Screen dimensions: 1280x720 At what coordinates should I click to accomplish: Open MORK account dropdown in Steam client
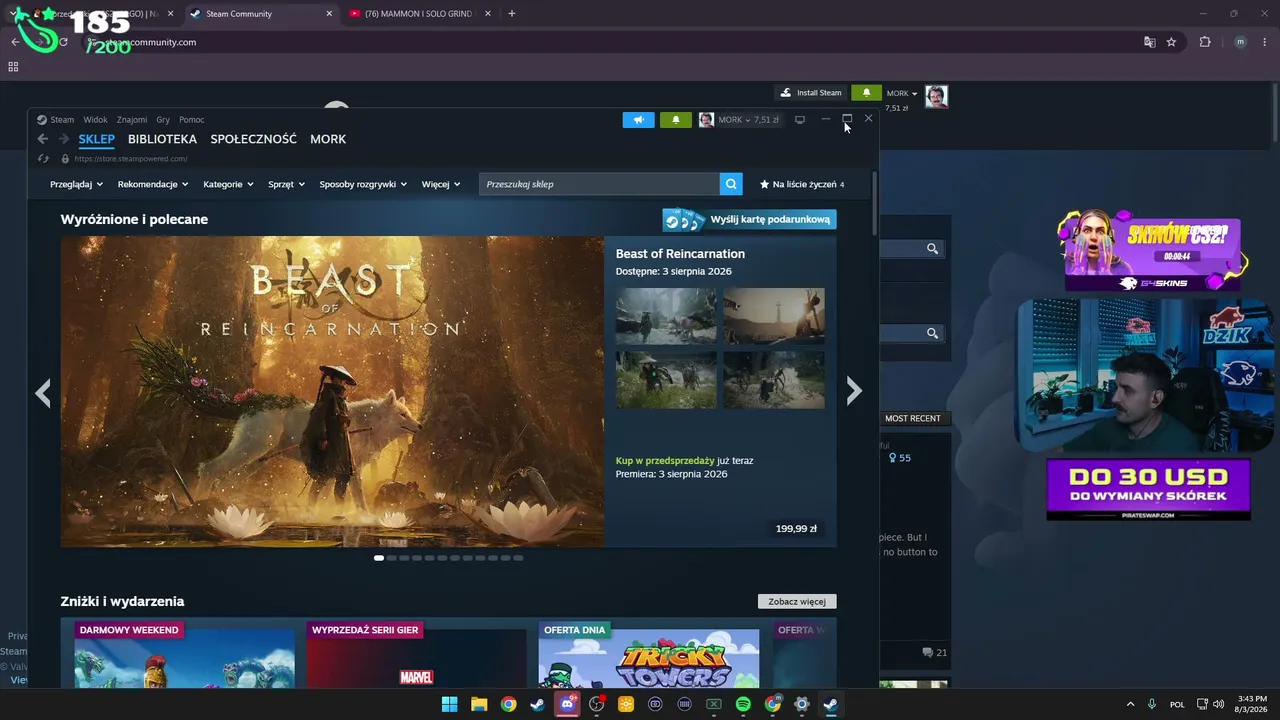pos(739,120)
